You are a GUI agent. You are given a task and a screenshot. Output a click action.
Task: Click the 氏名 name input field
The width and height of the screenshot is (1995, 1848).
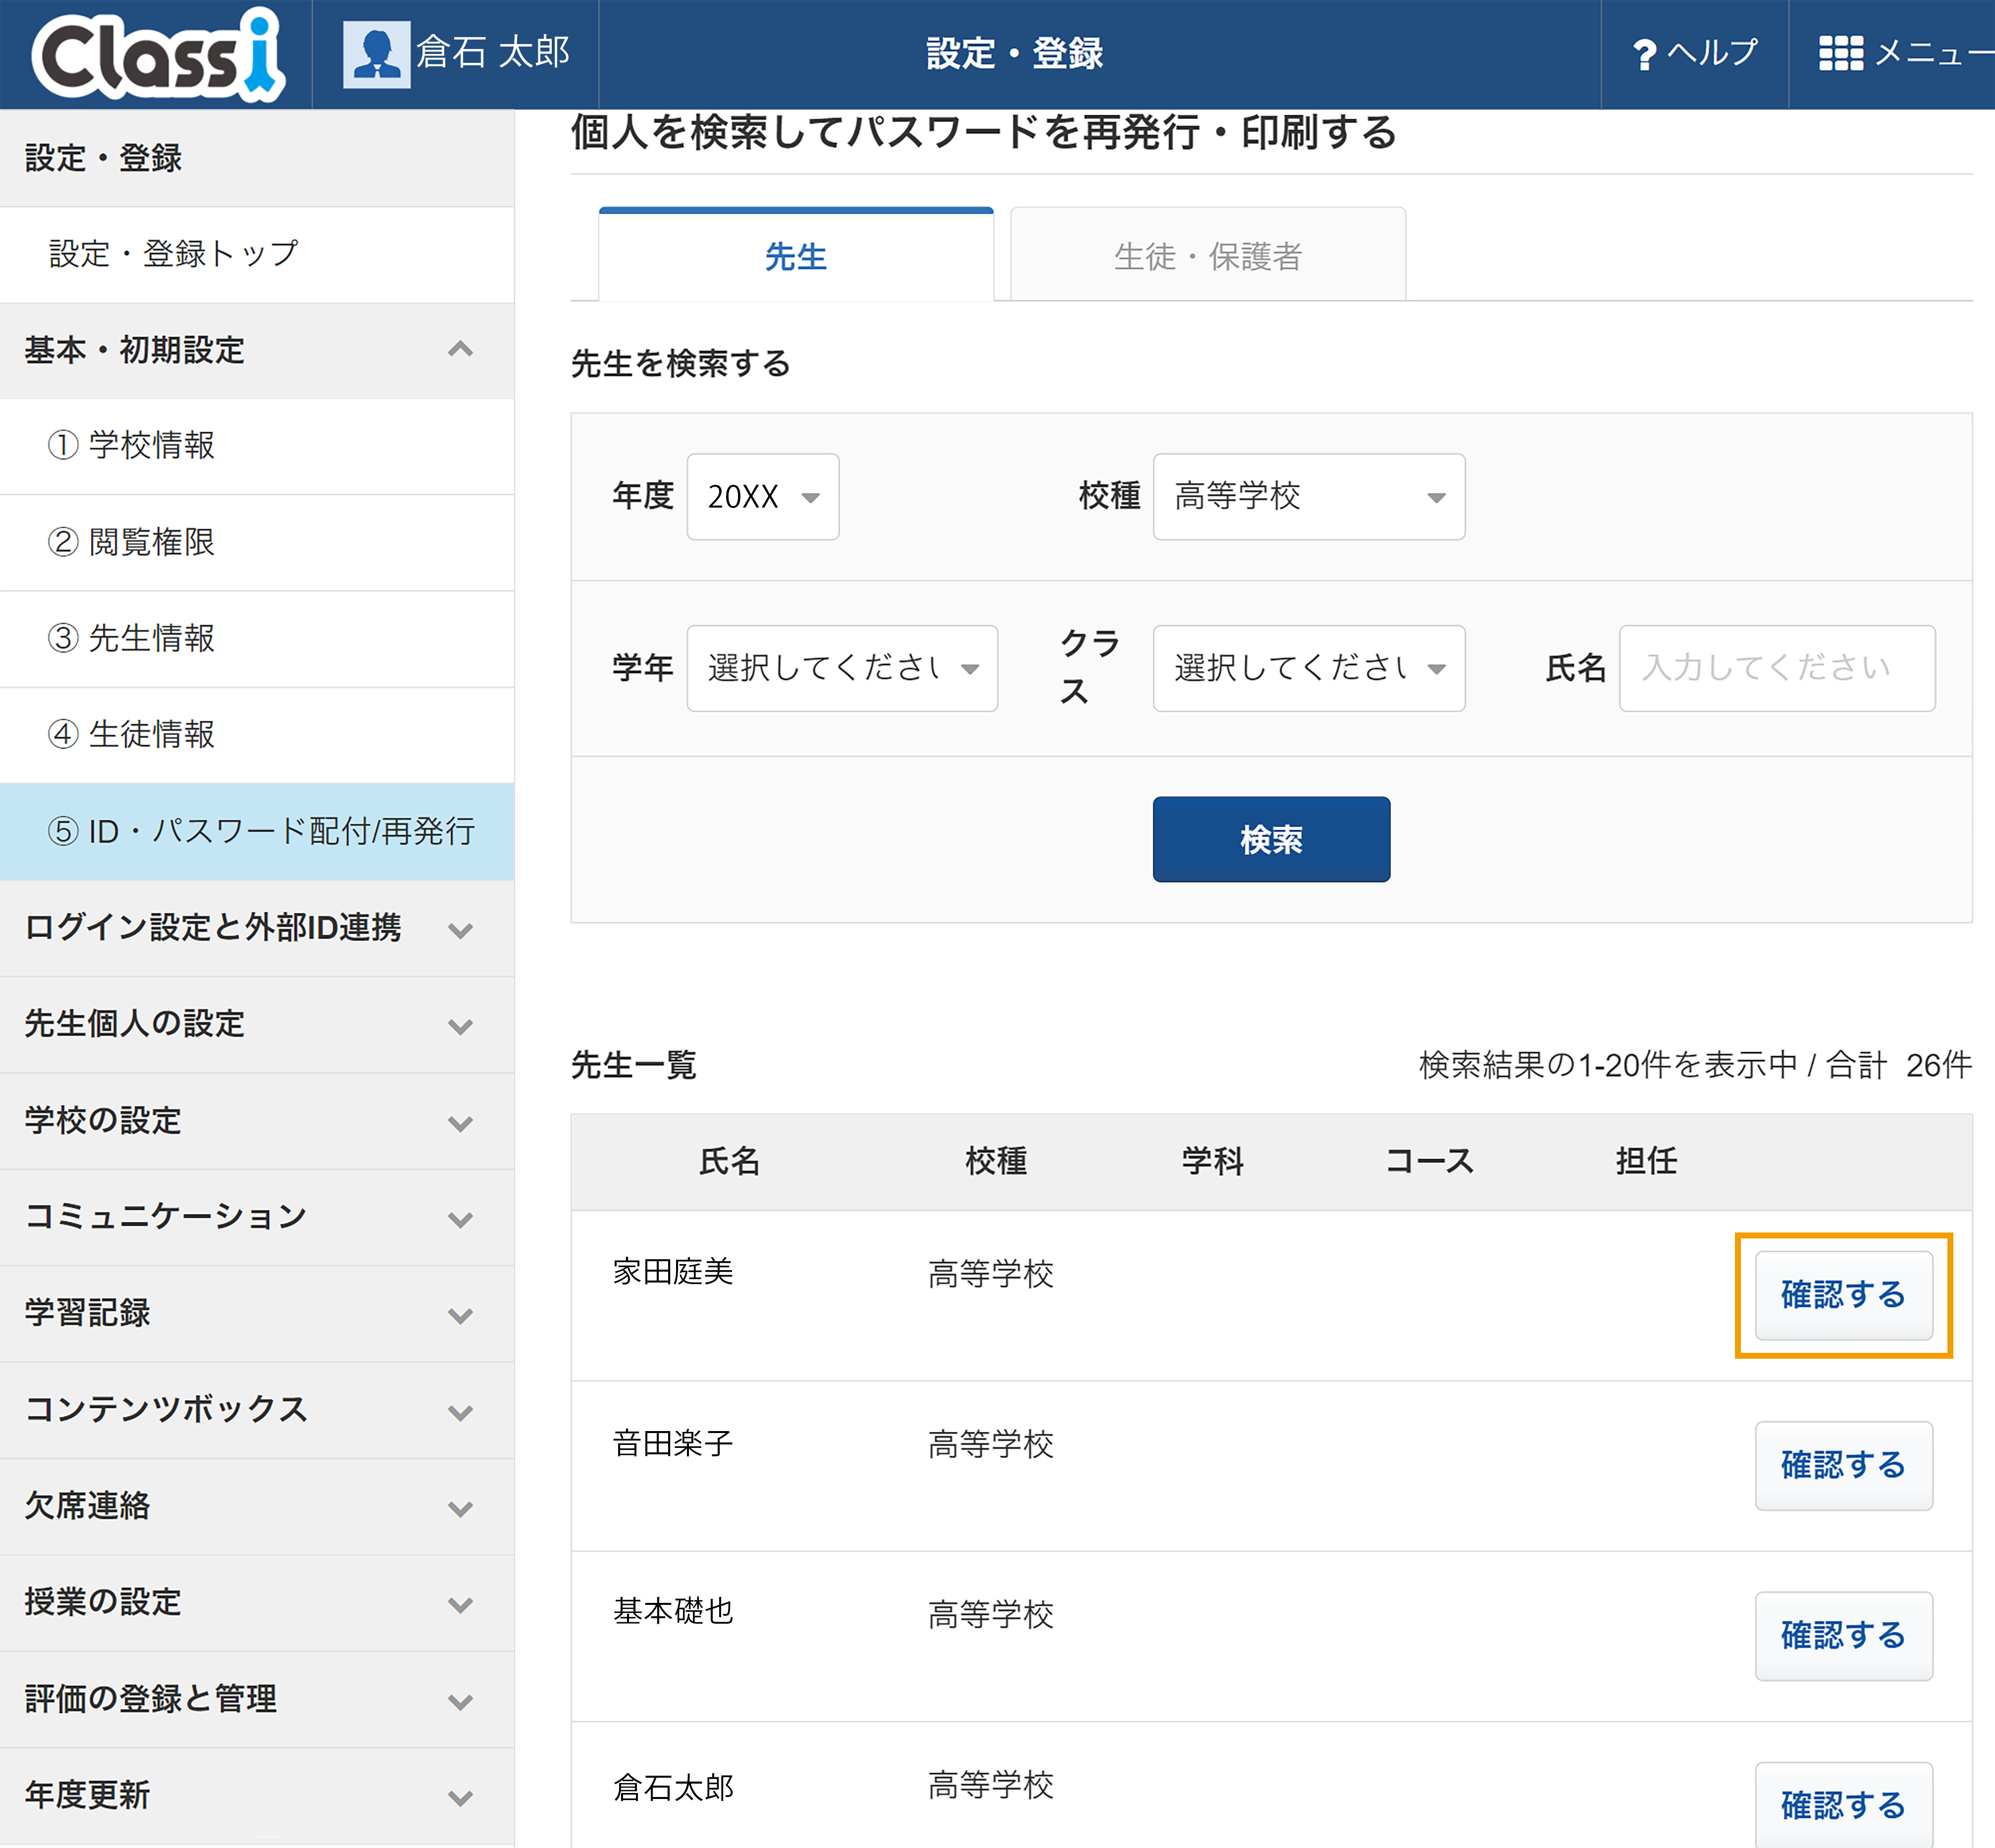(1777, 668)
